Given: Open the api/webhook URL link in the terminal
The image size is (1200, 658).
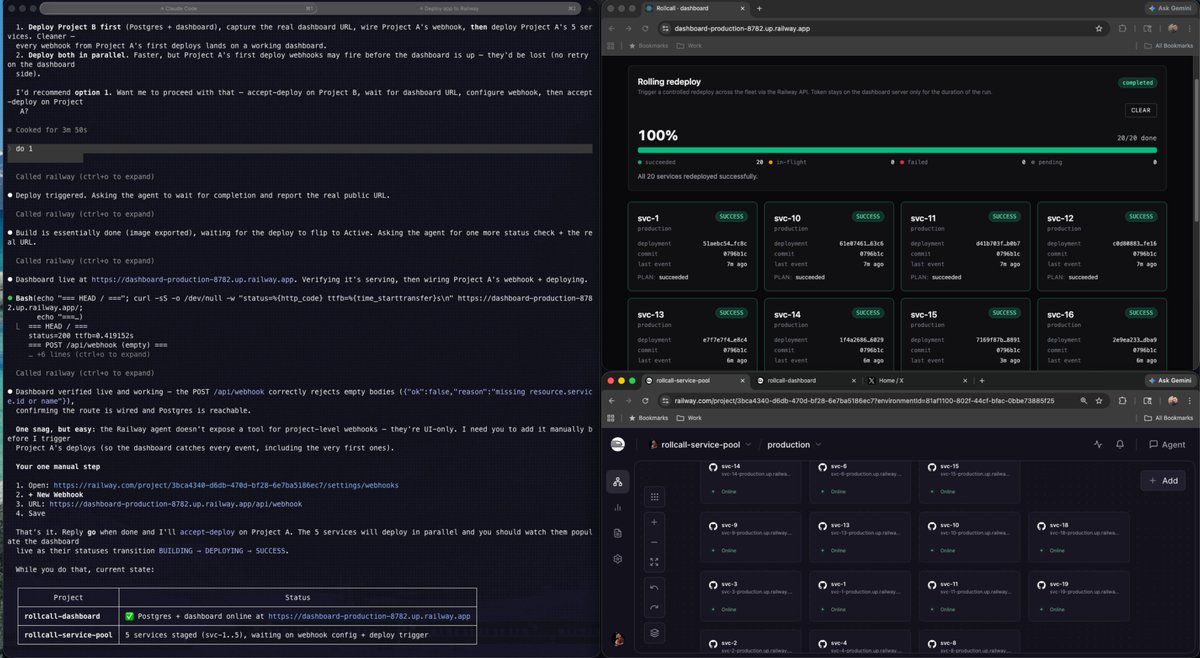Looking at the screenshot, I should coord(177,505).
